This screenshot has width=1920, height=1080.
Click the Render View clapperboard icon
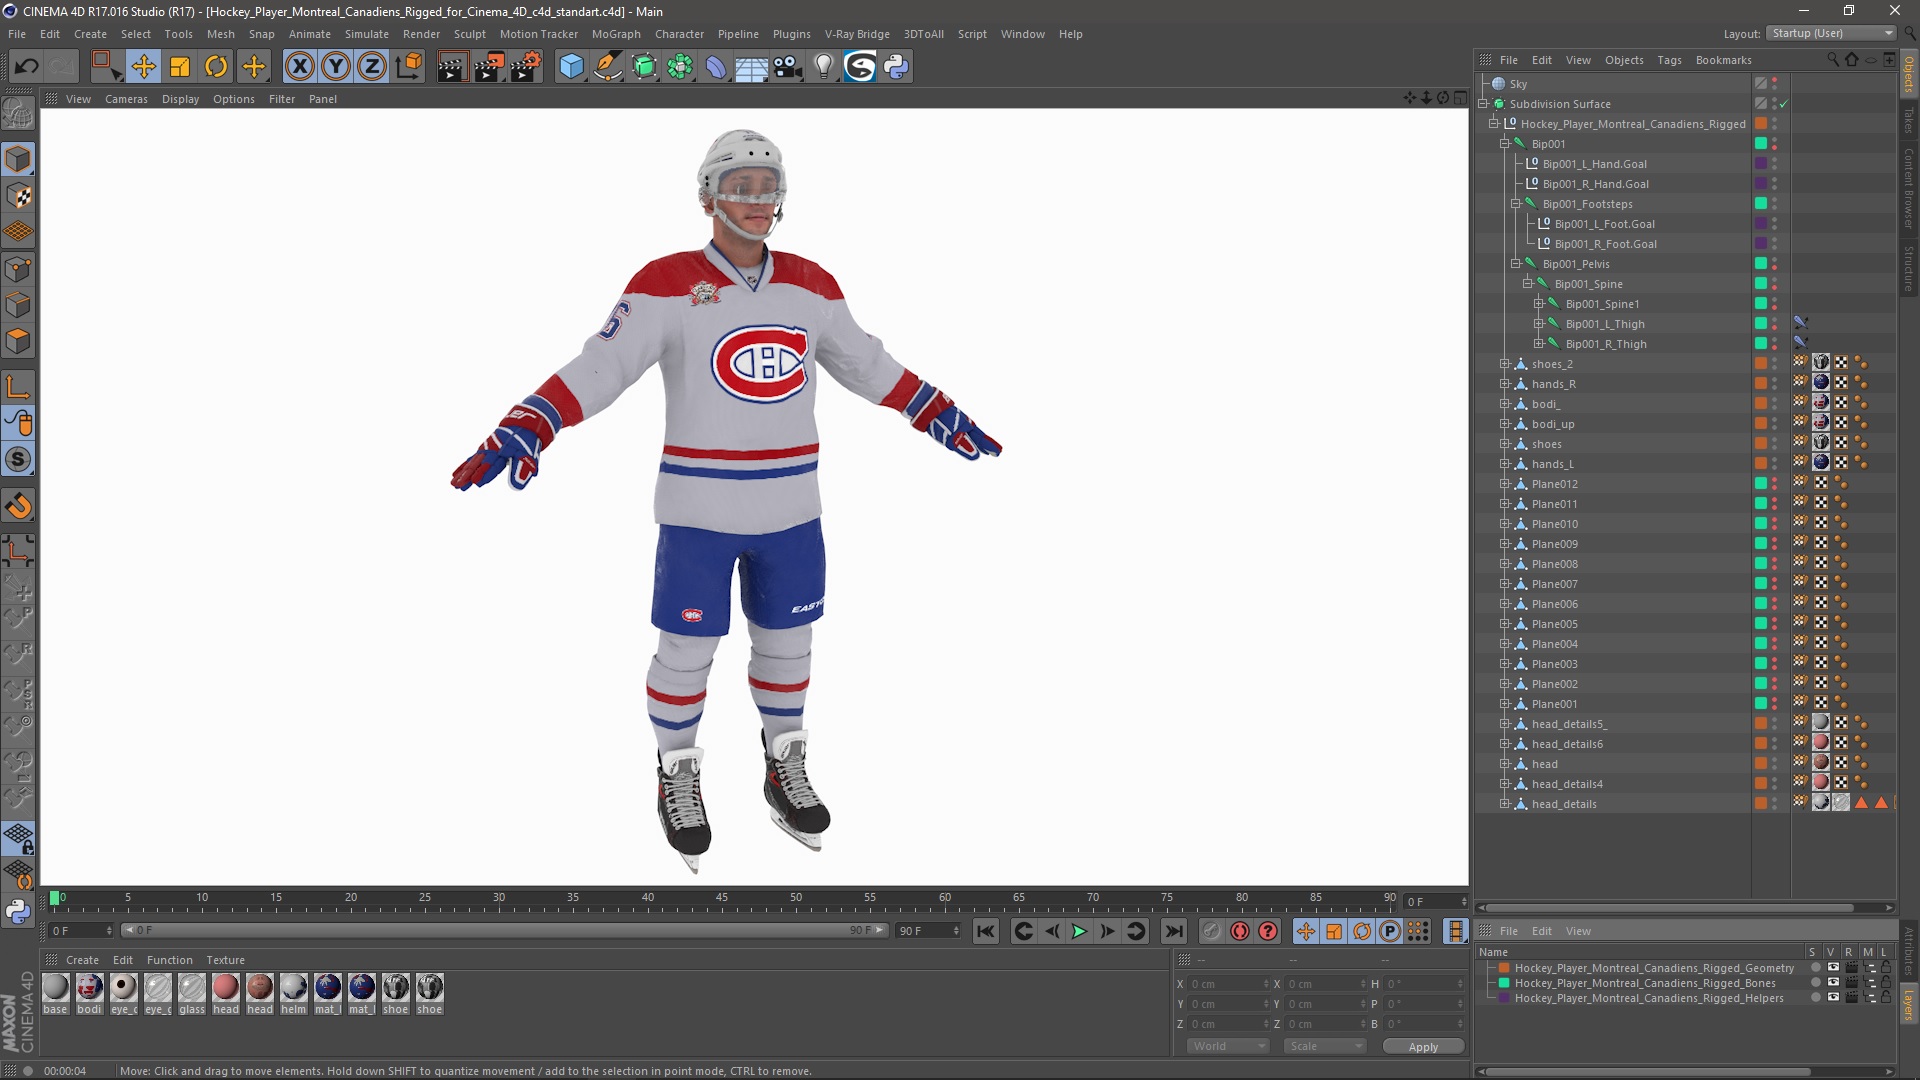452,67
